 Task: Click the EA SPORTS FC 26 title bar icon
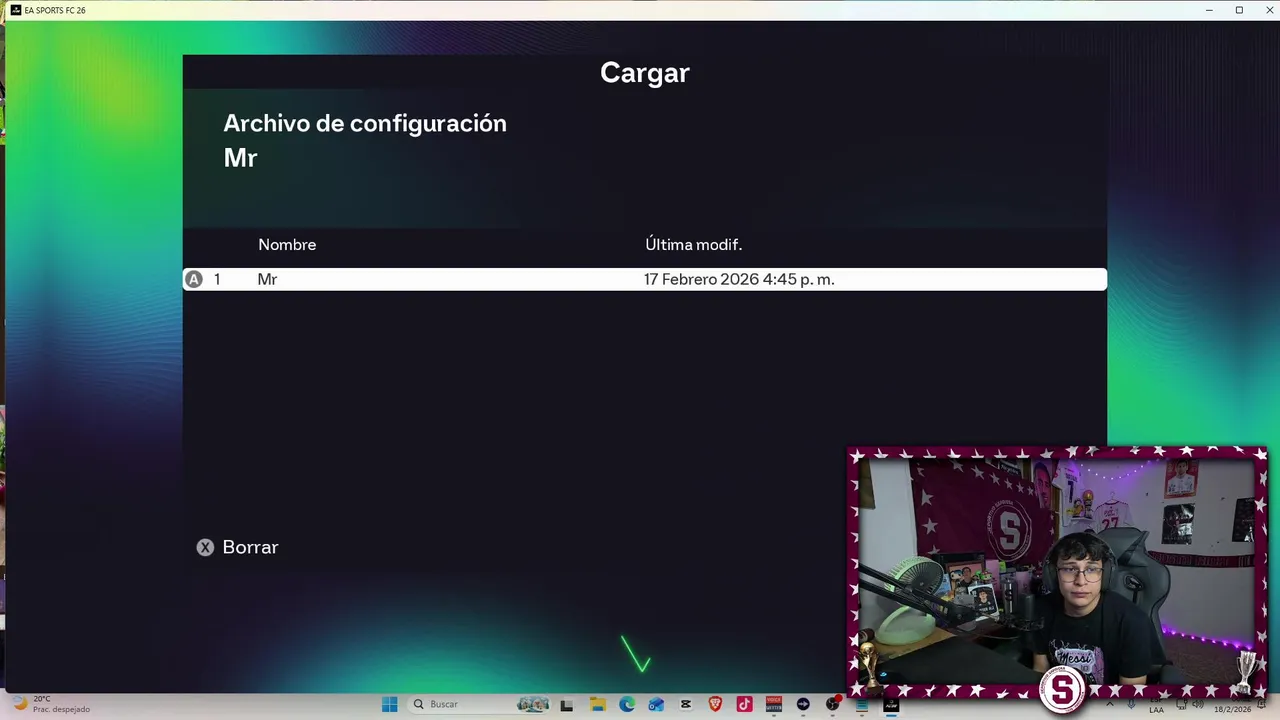15,10
